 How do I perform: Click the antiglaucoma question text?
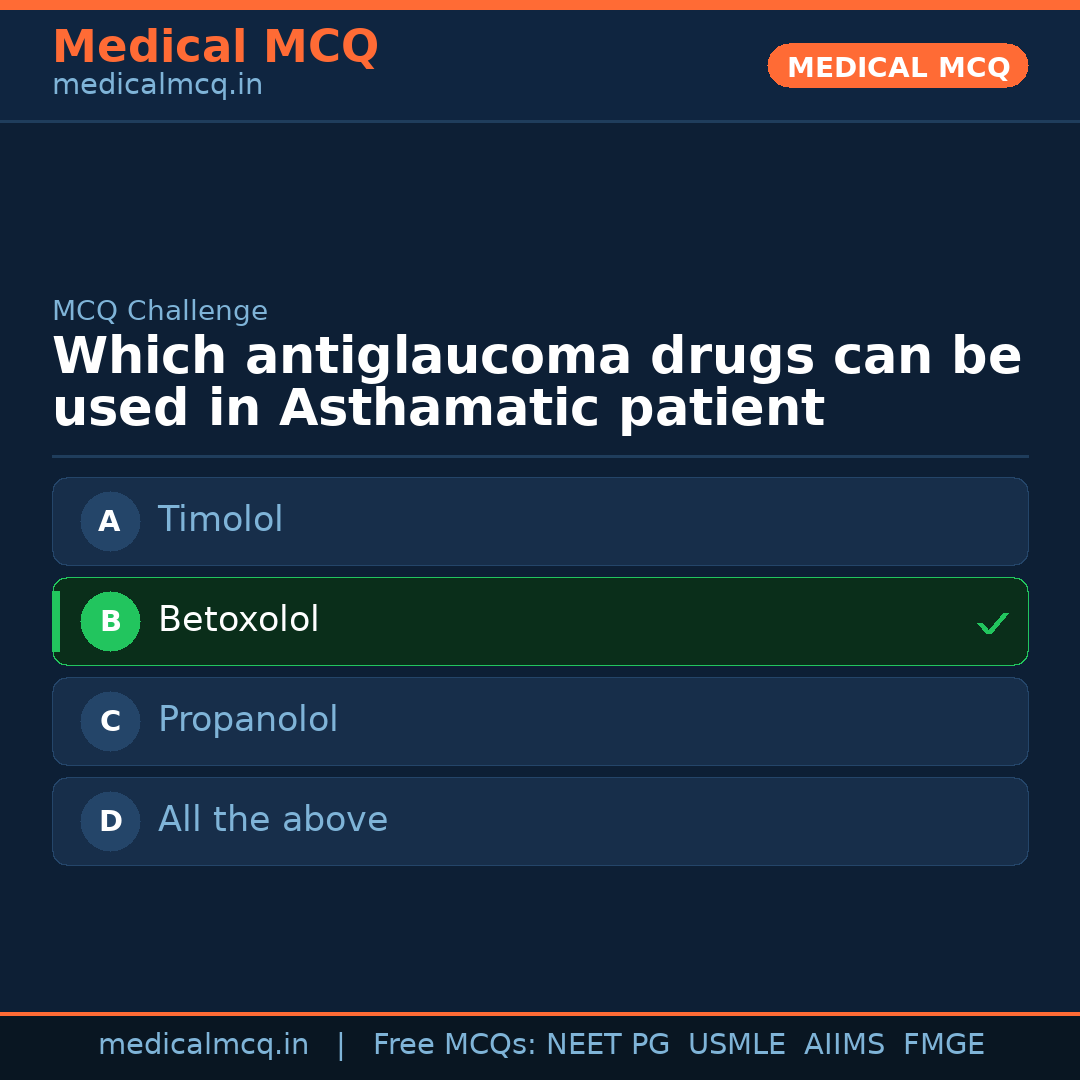[x=536, y=383]
